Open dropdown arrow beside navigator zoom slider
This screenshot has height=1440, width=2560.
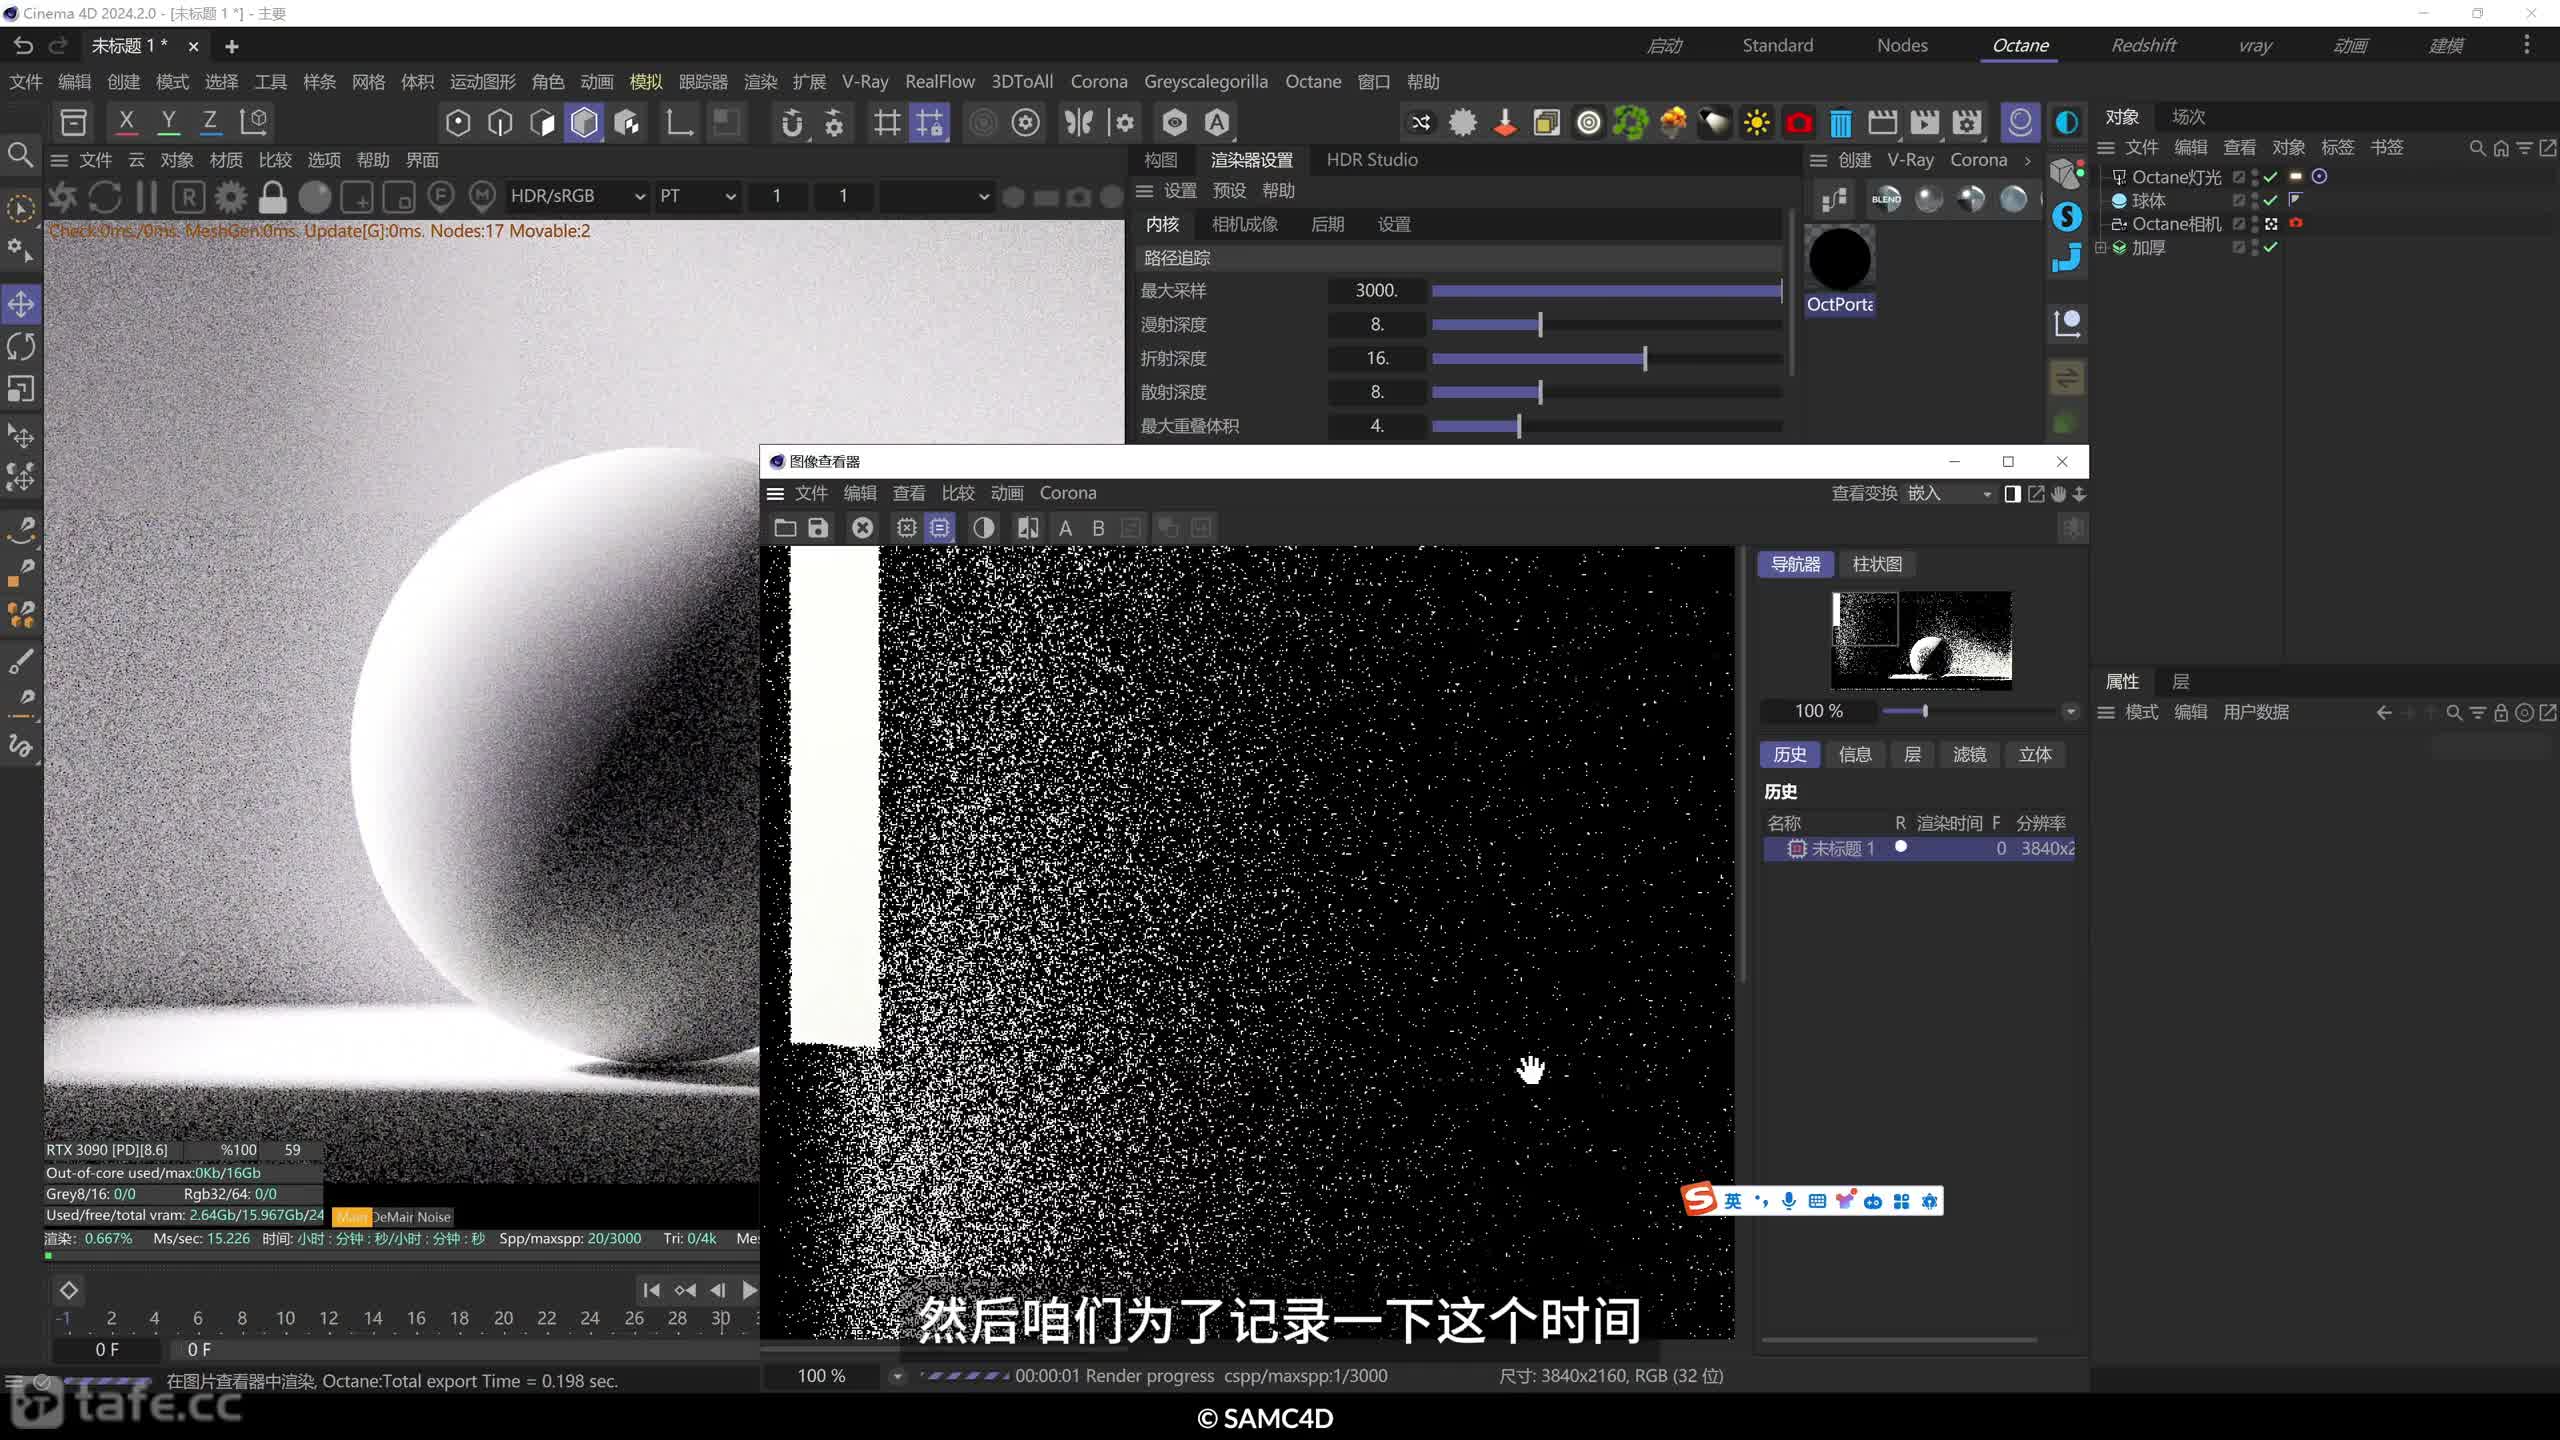point(2070,711)
